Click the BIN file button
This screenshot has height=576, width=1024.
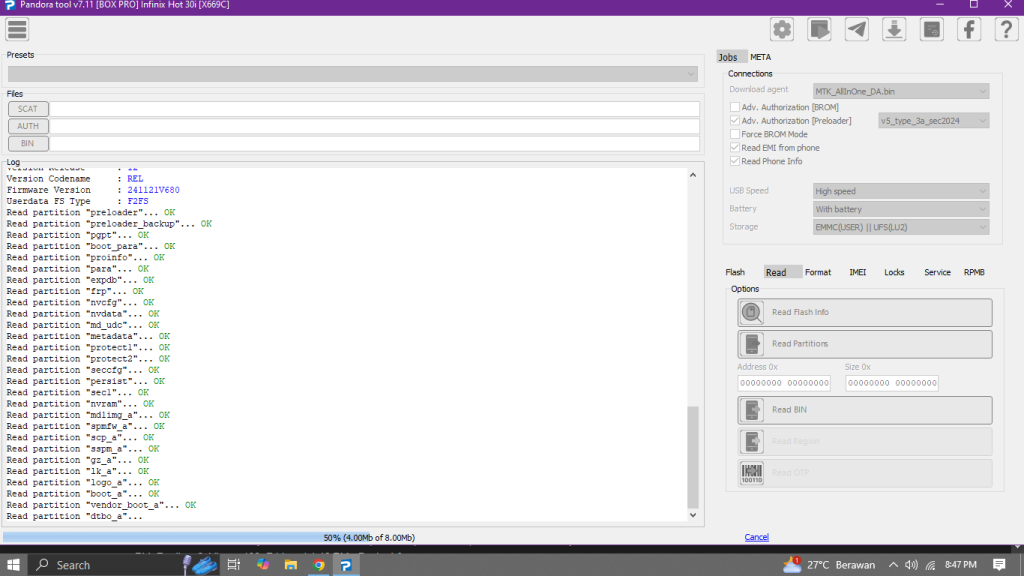point(27,143)
